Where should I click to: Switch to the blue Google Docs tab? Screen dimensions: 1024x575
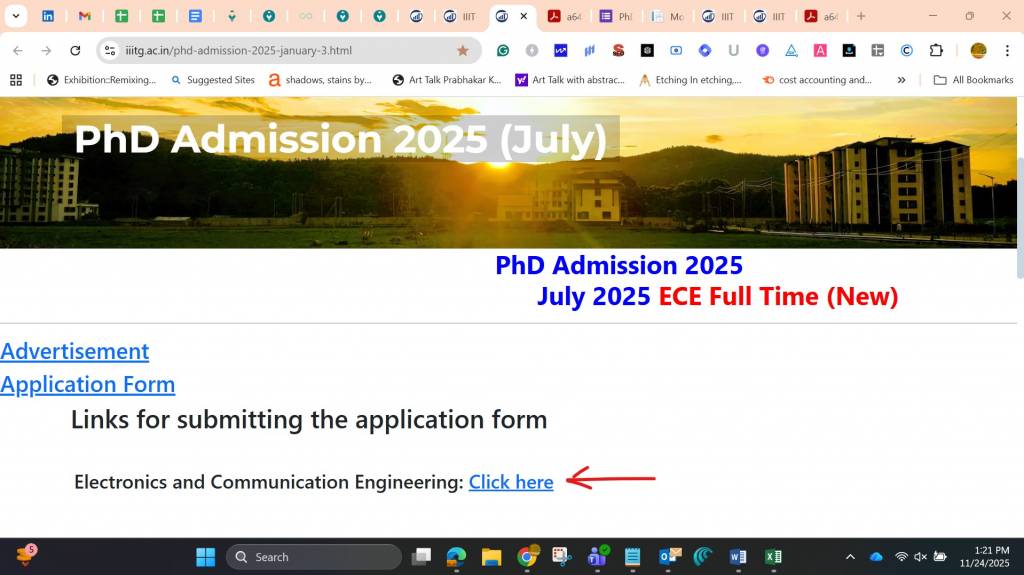[x=195, y=16]
